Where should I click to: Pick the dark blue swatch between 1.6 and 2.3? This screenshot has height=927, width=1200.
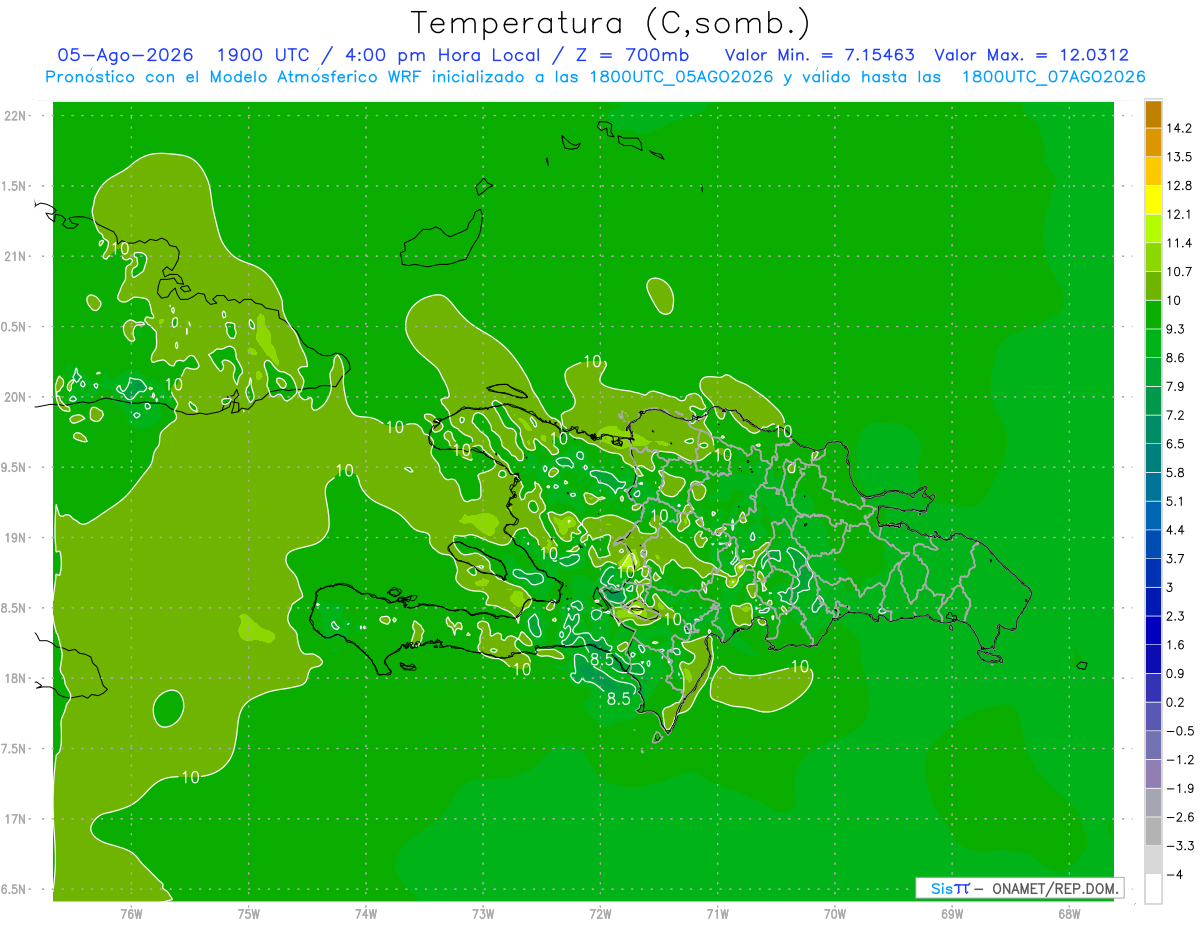[1153, 630]
